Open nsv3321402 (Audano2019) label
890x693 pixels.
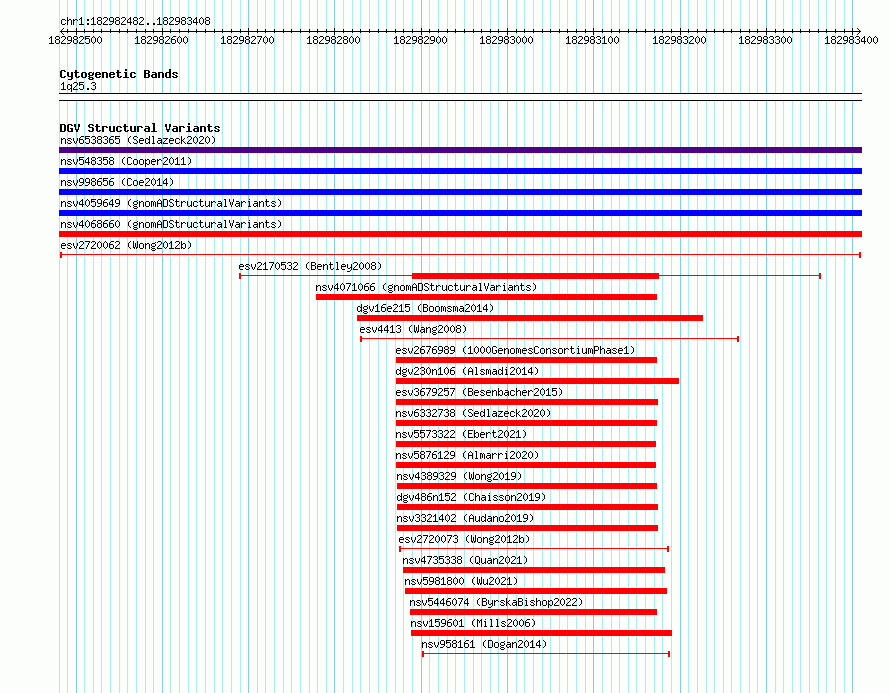[465, 518]
